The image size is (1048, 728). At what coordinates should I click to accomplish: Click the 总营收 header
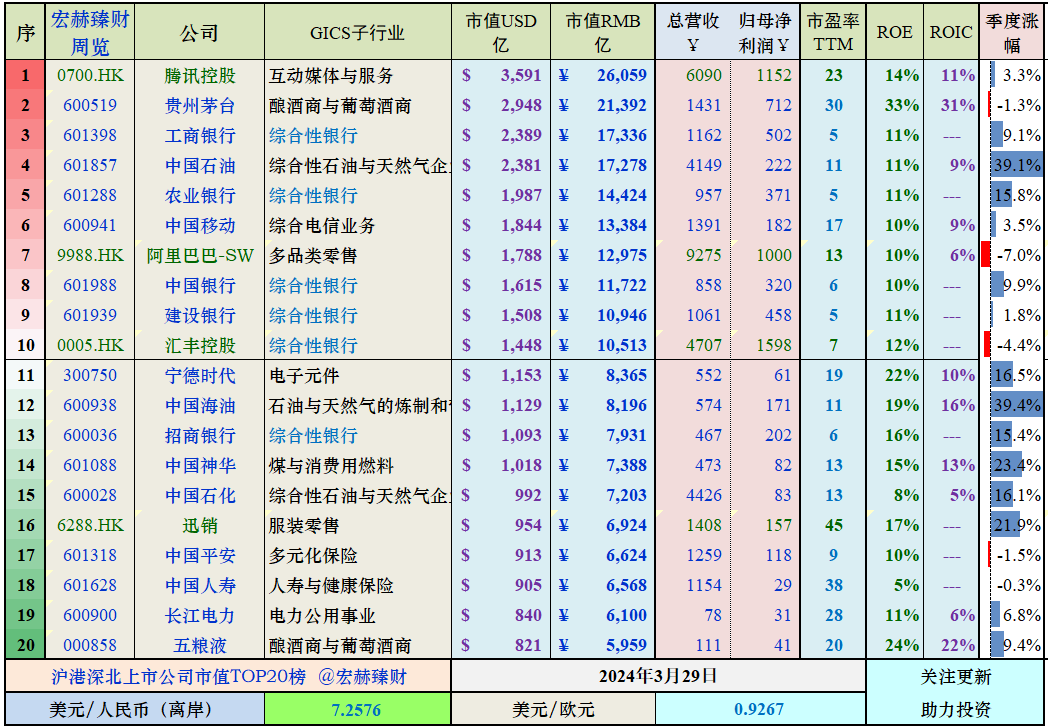click(x=693, y=32)
